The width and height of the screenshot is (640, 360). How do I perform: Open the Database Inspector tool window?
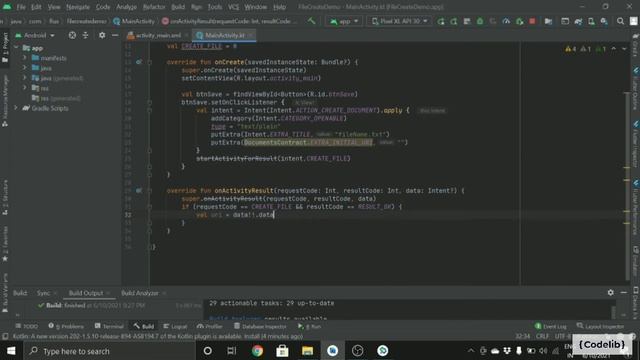point(260,327)
